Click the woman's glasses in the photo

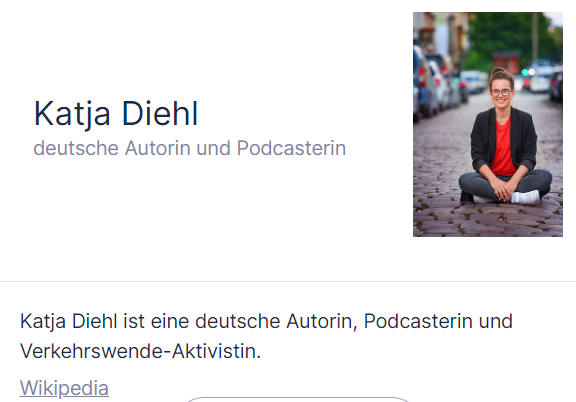coord(501,92)
